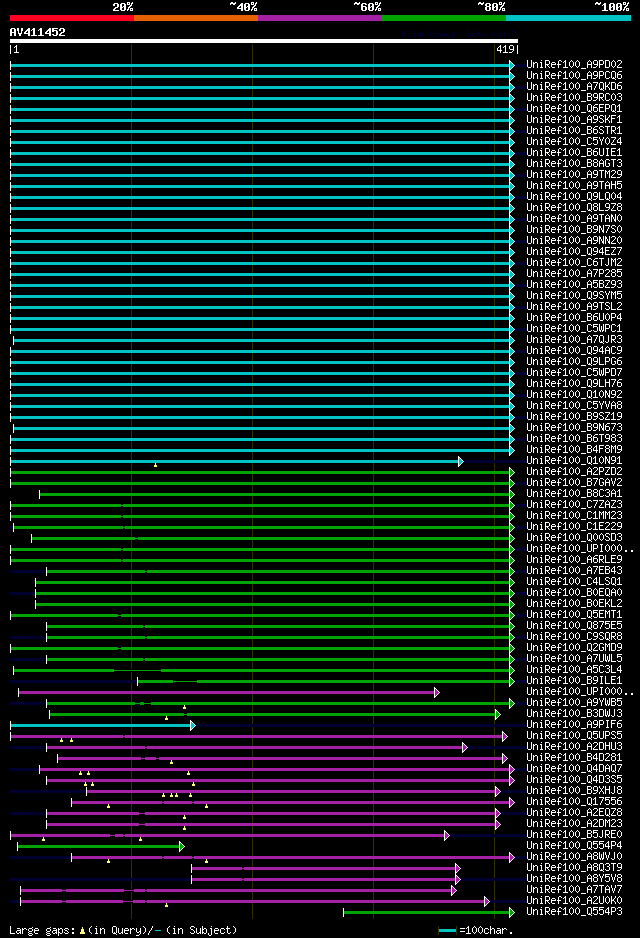Click the orange ~40% identity legend segment
This screenshot has height=938, width=640.
point(196,18)
